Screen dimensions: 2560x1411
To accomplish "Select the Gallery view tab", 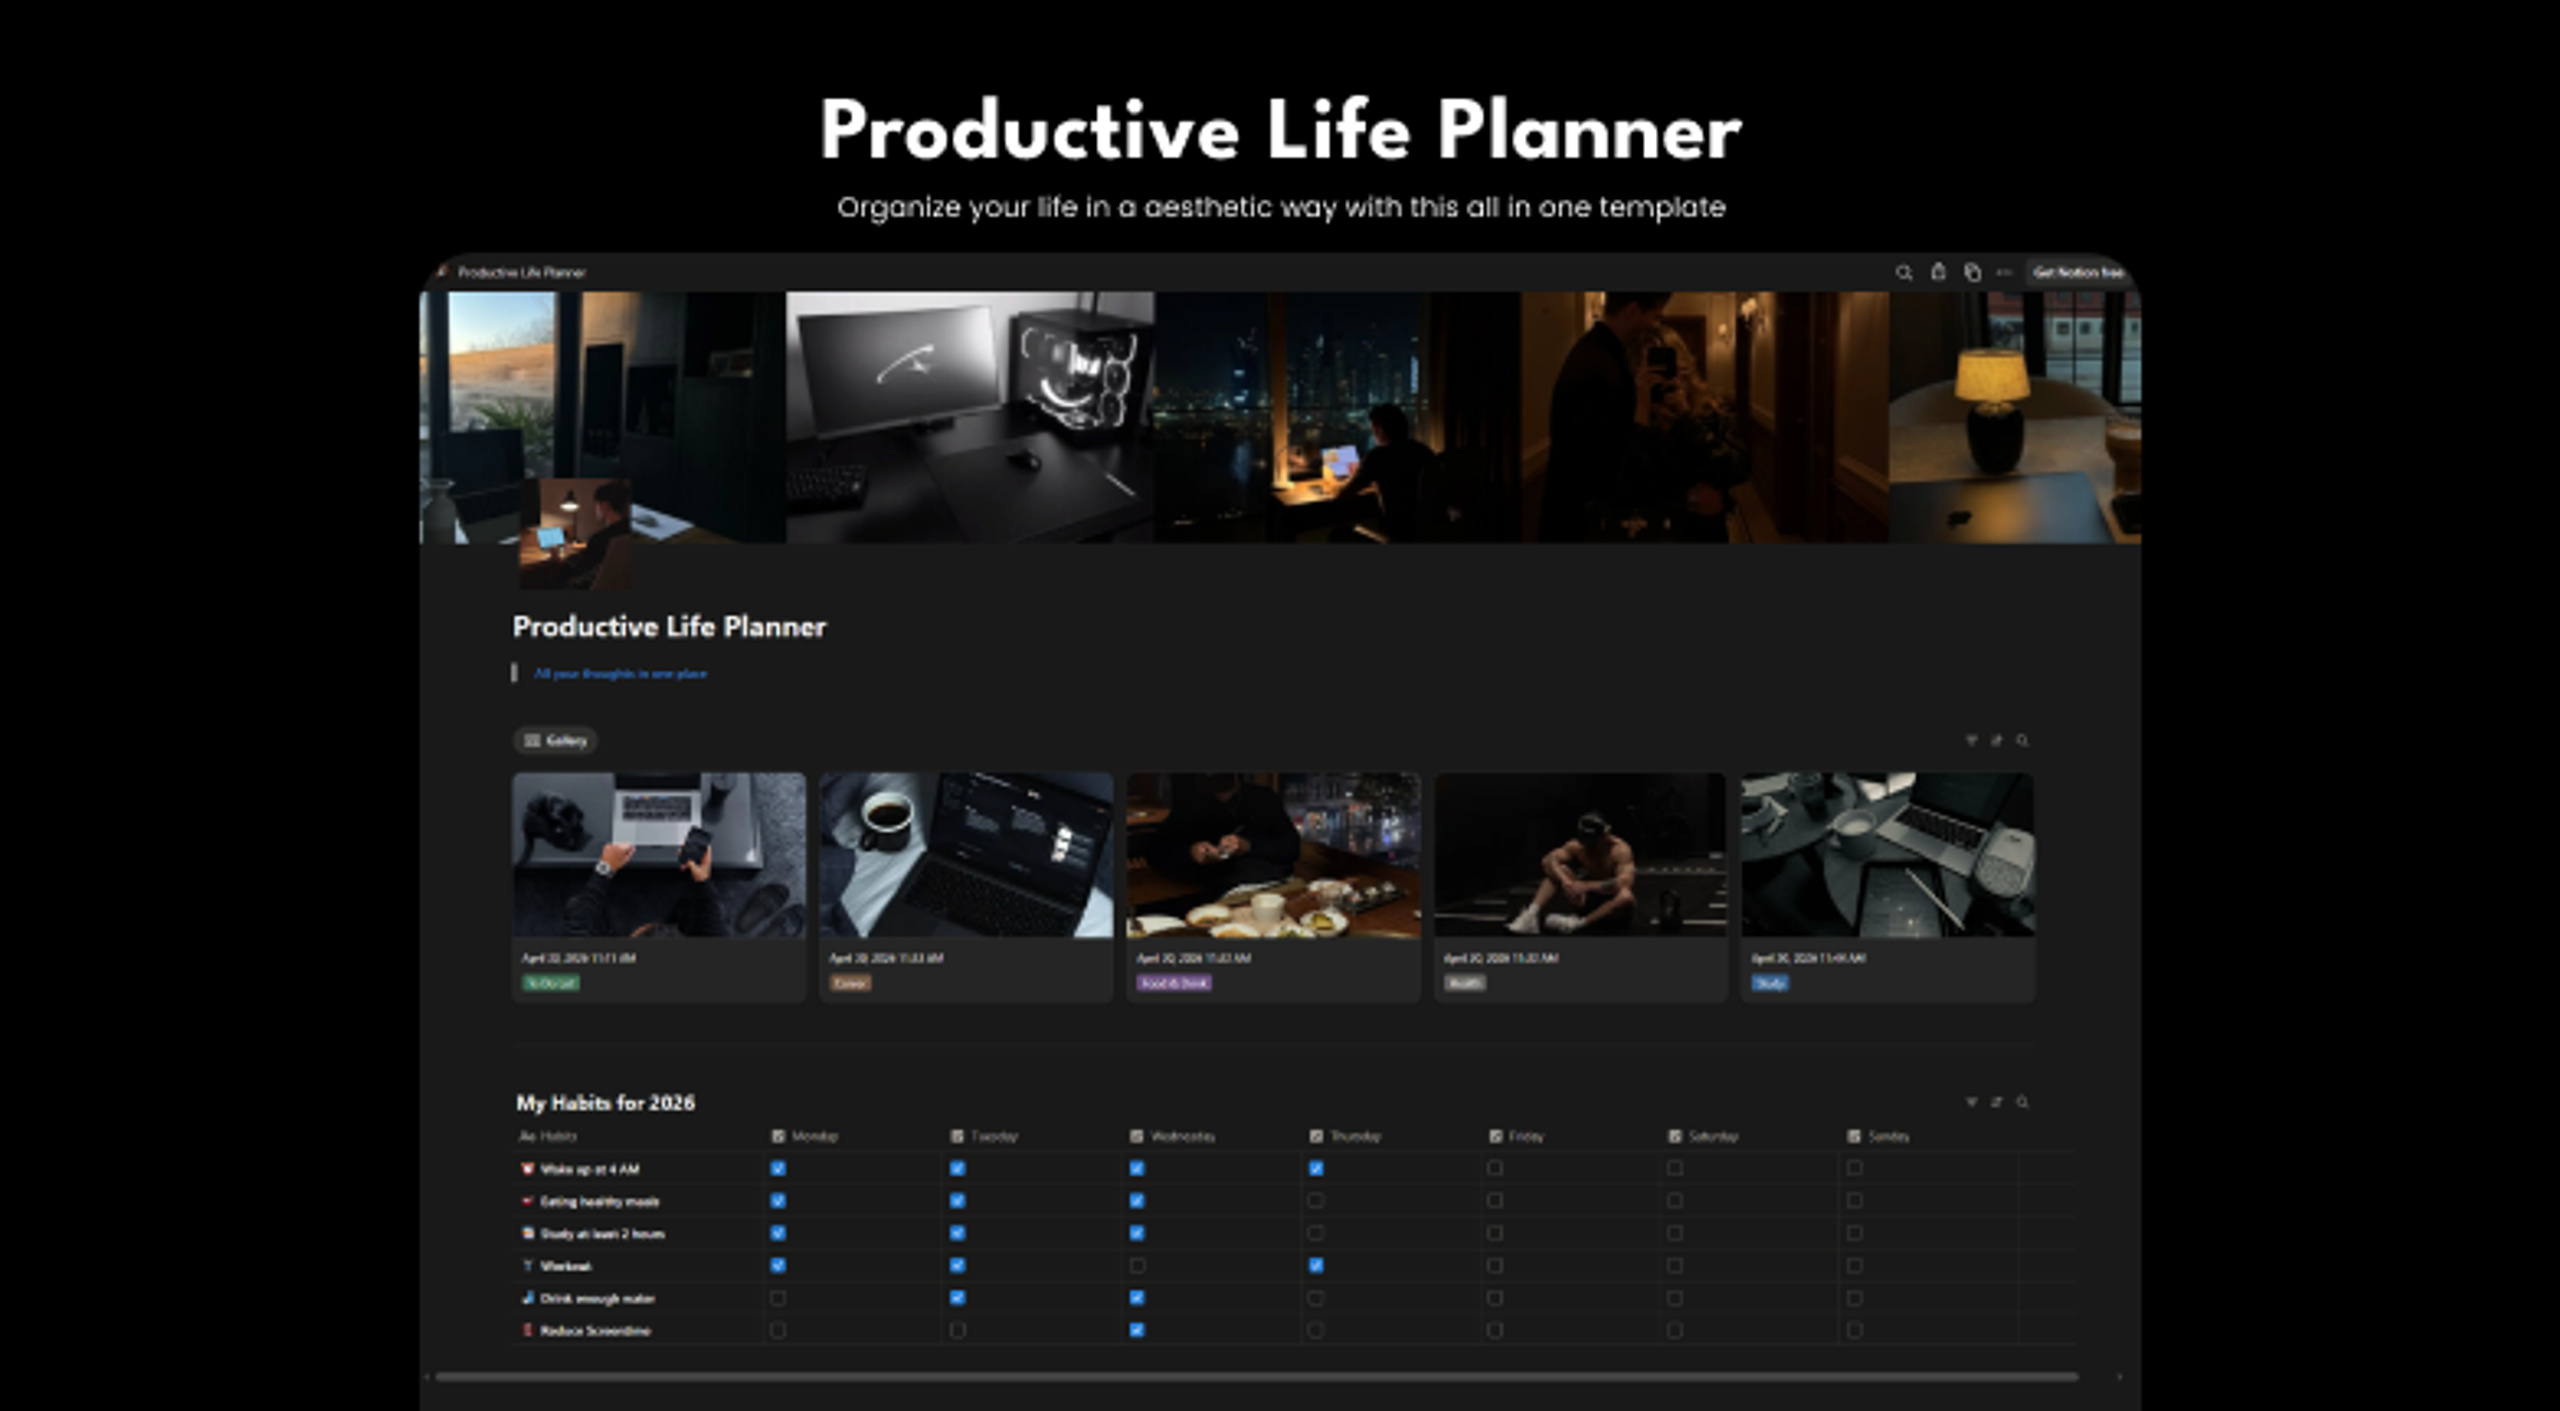I will point(556,740).
